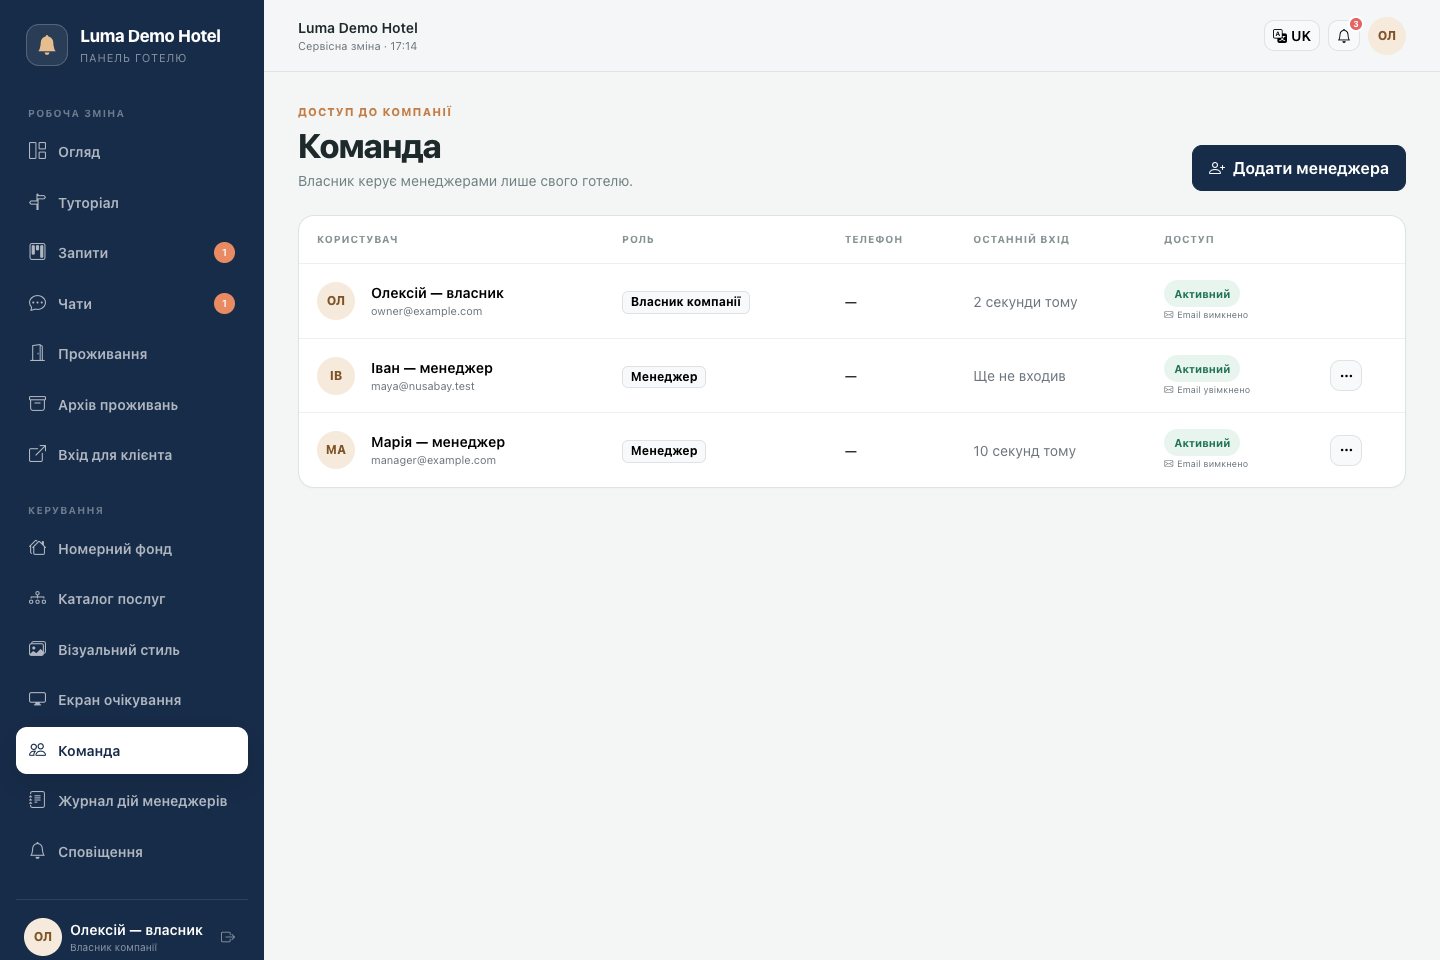The width and height of the screenshot is (1440, 960).
Task: Click the МА avatar in Марія's row
Action: [336, 450]
